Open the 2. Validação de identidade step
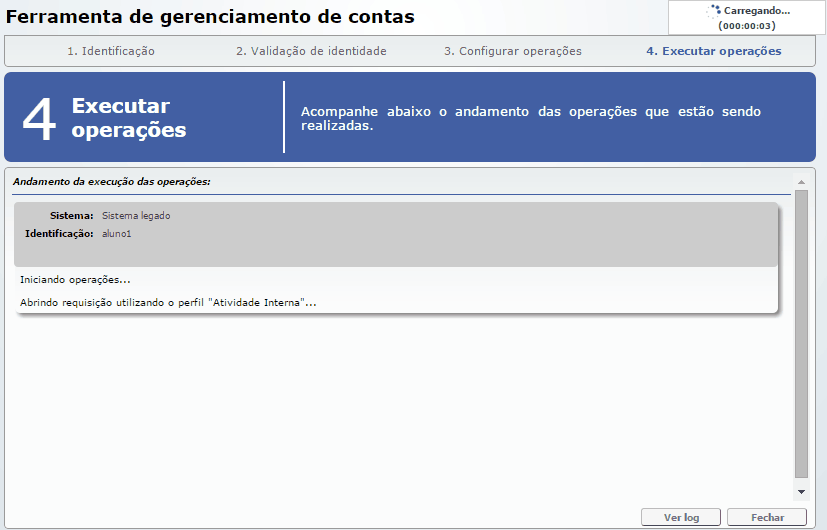Screen dimensions: 827x530 pyautogui.click(x=311, y=51)
